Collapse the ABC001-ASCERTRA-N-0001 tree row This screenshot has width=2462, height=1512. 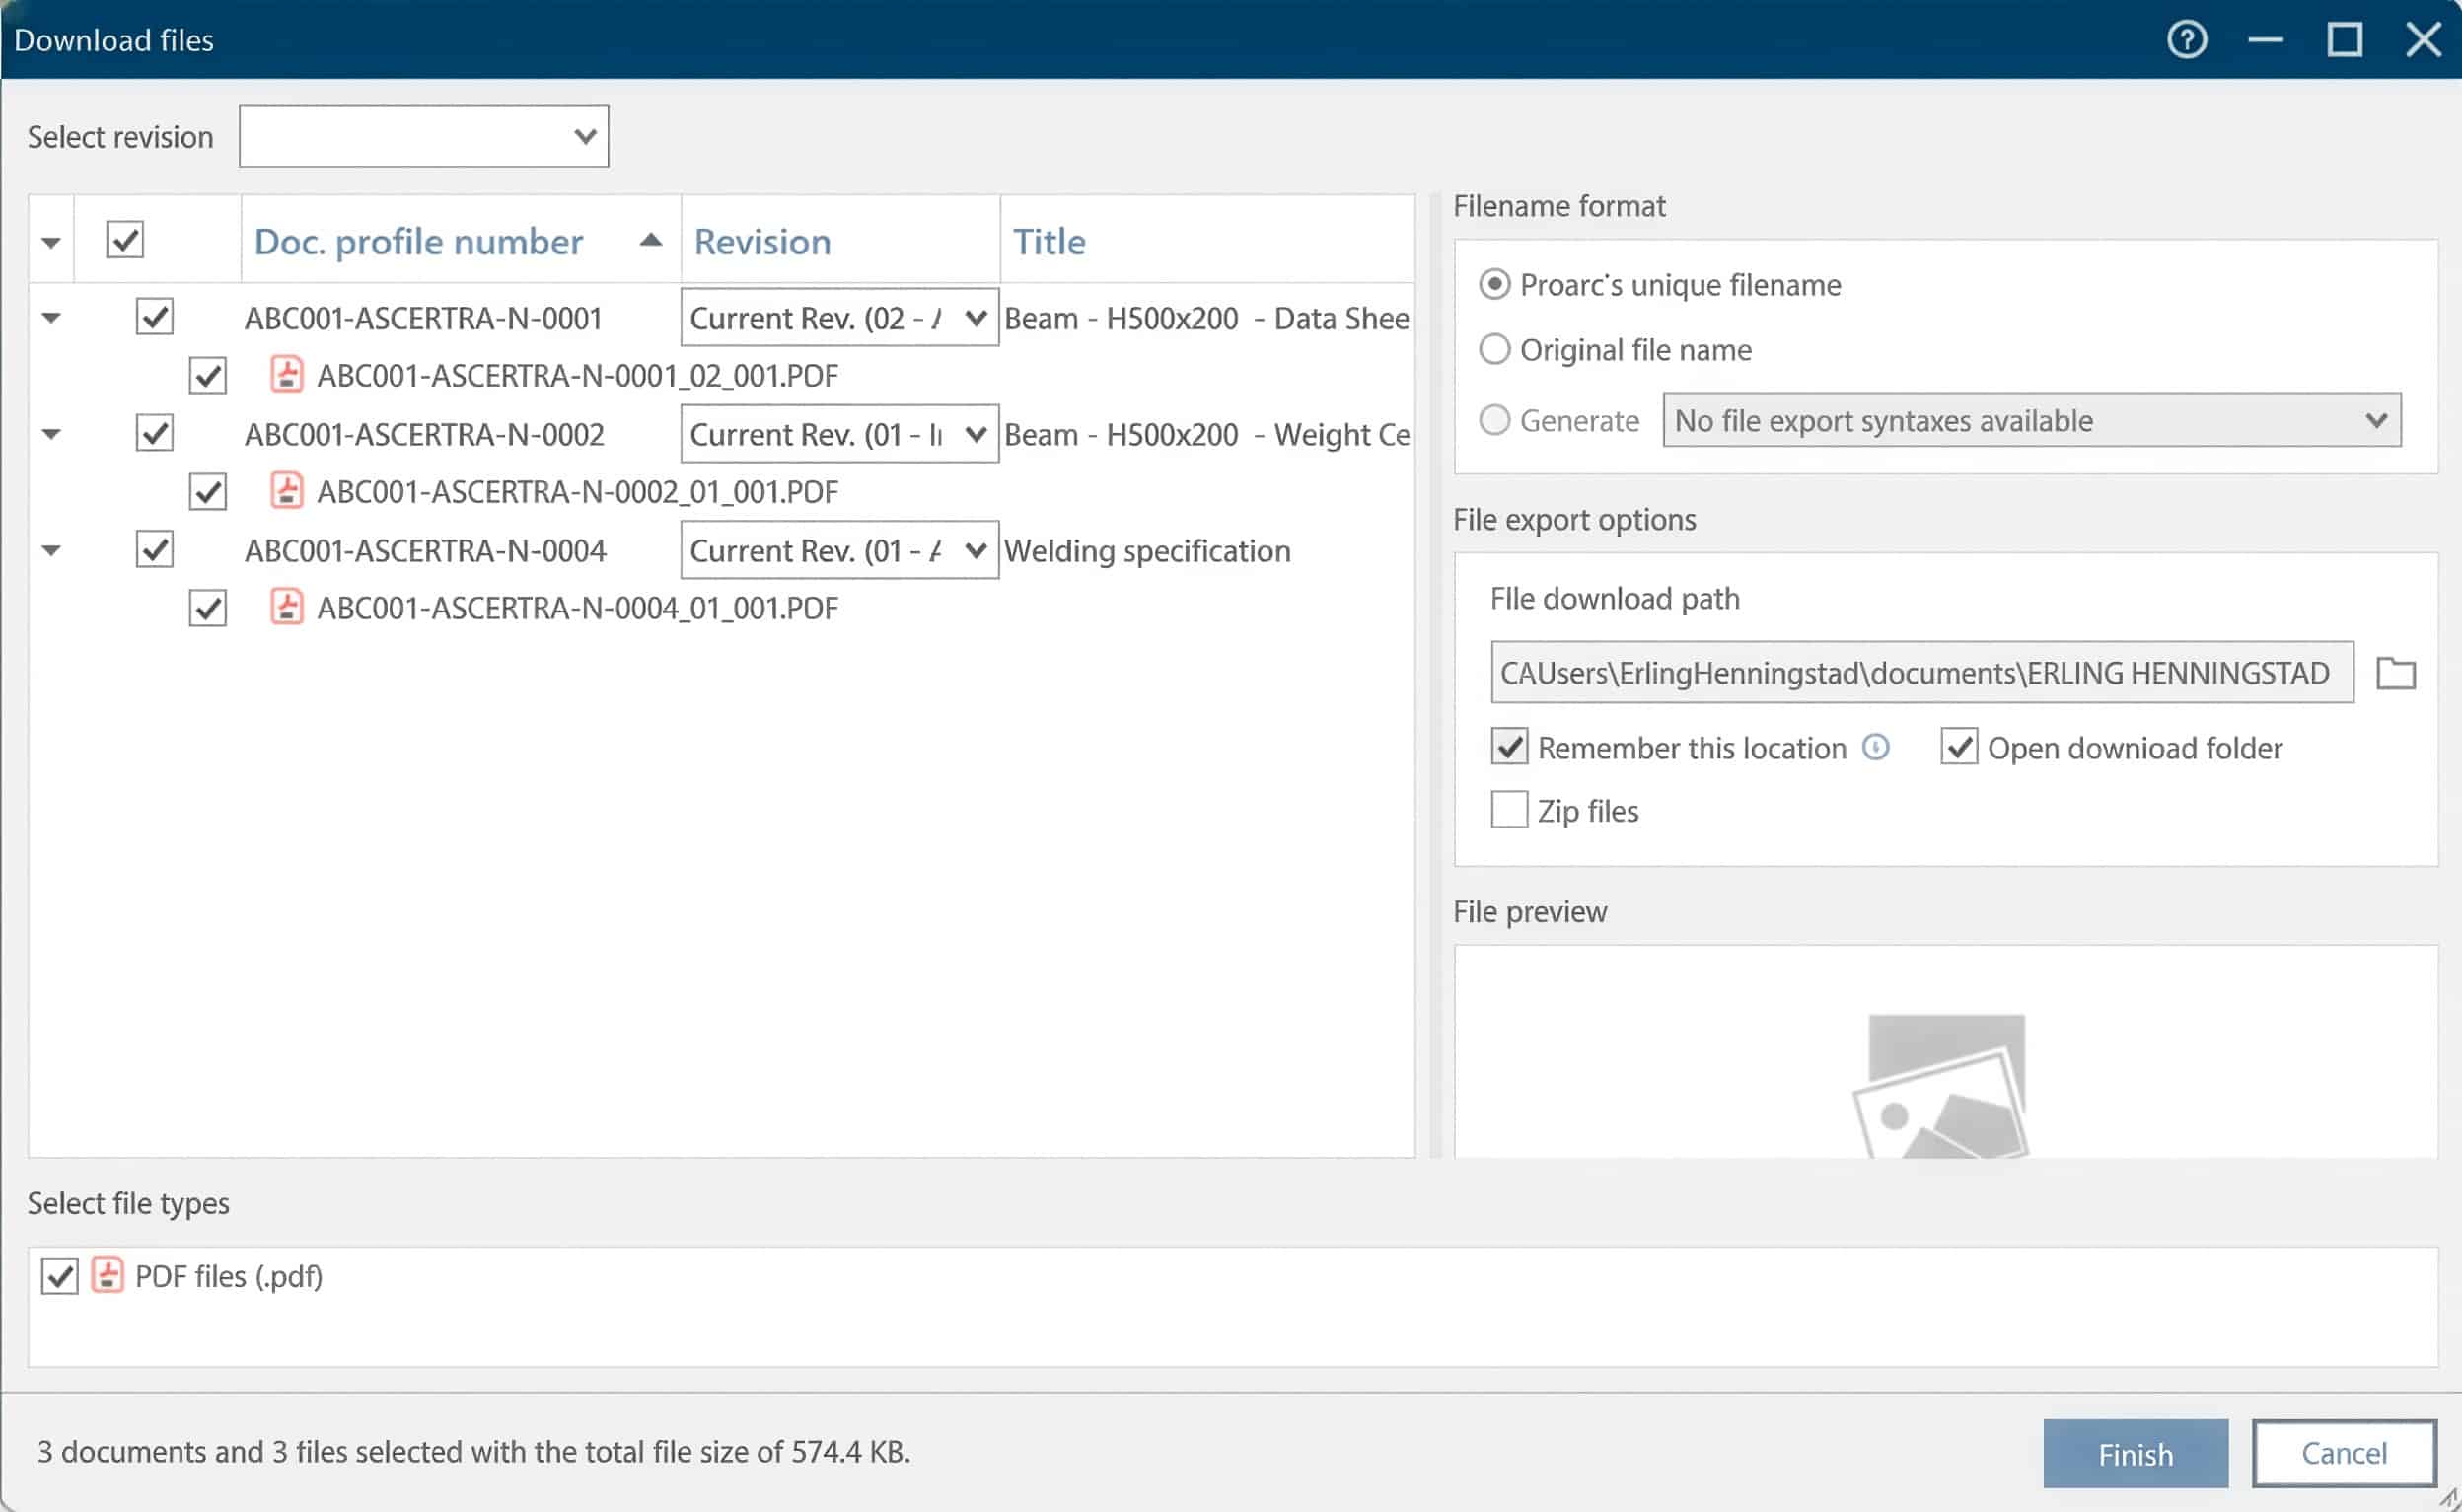tap(51, 318)
